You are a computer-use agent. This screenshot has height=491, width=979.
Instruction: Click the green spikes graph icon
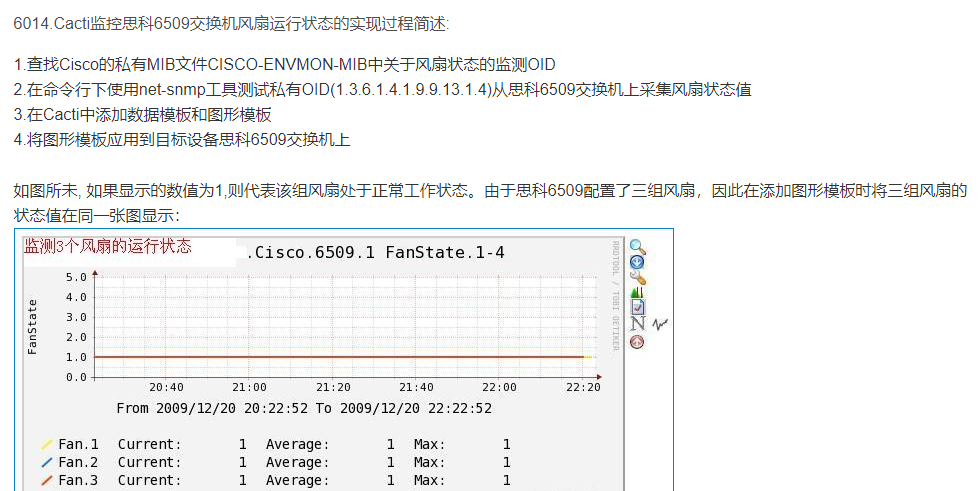(x=637, y=292)
